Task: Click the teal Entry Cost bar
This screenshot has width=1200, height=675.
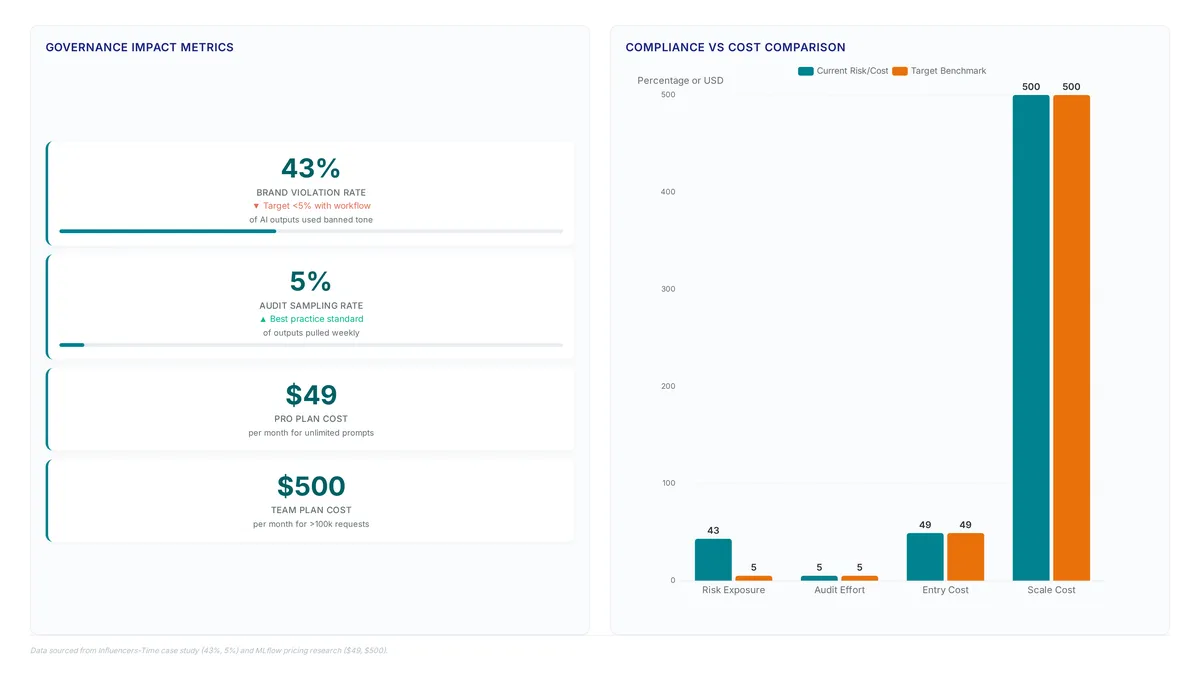Action: pyautogui.click(x=925, y=557)
